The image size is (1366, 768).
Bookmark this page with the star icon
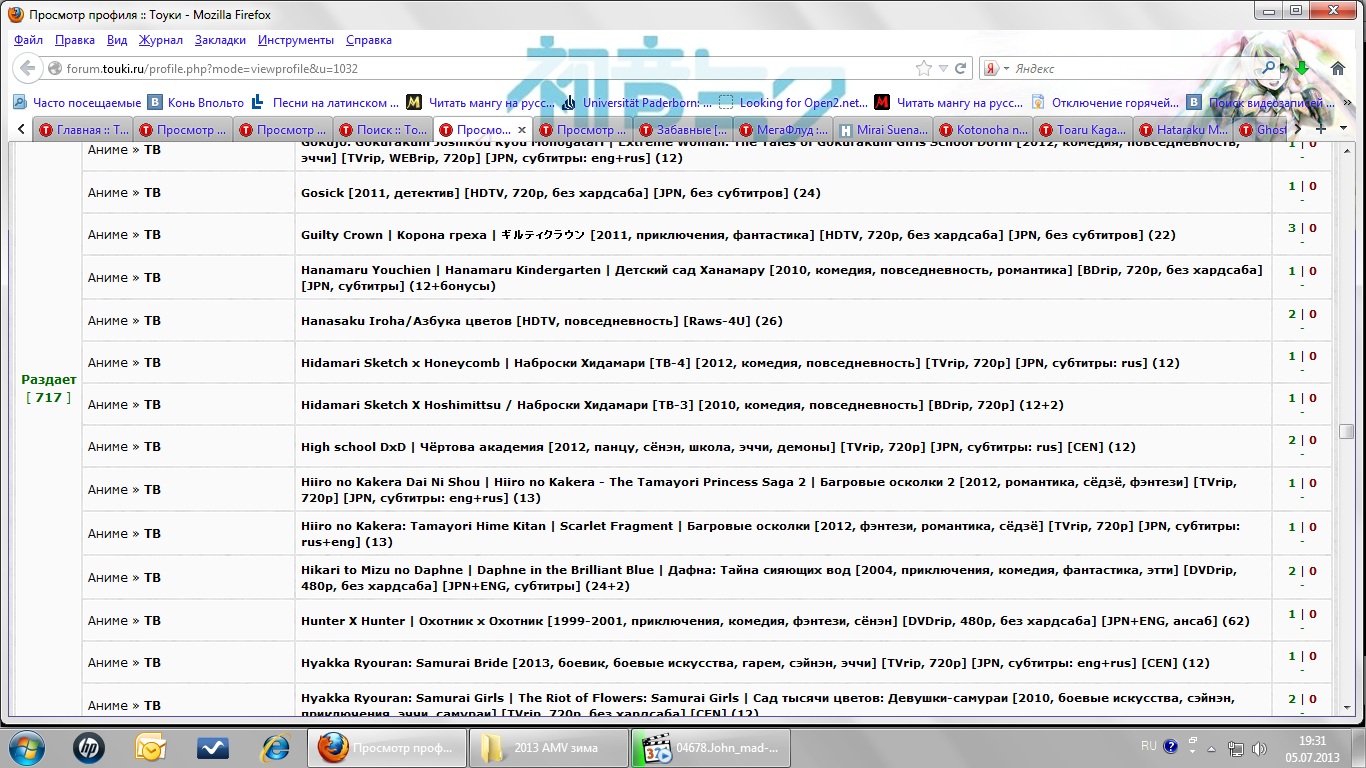coord(924,69)
